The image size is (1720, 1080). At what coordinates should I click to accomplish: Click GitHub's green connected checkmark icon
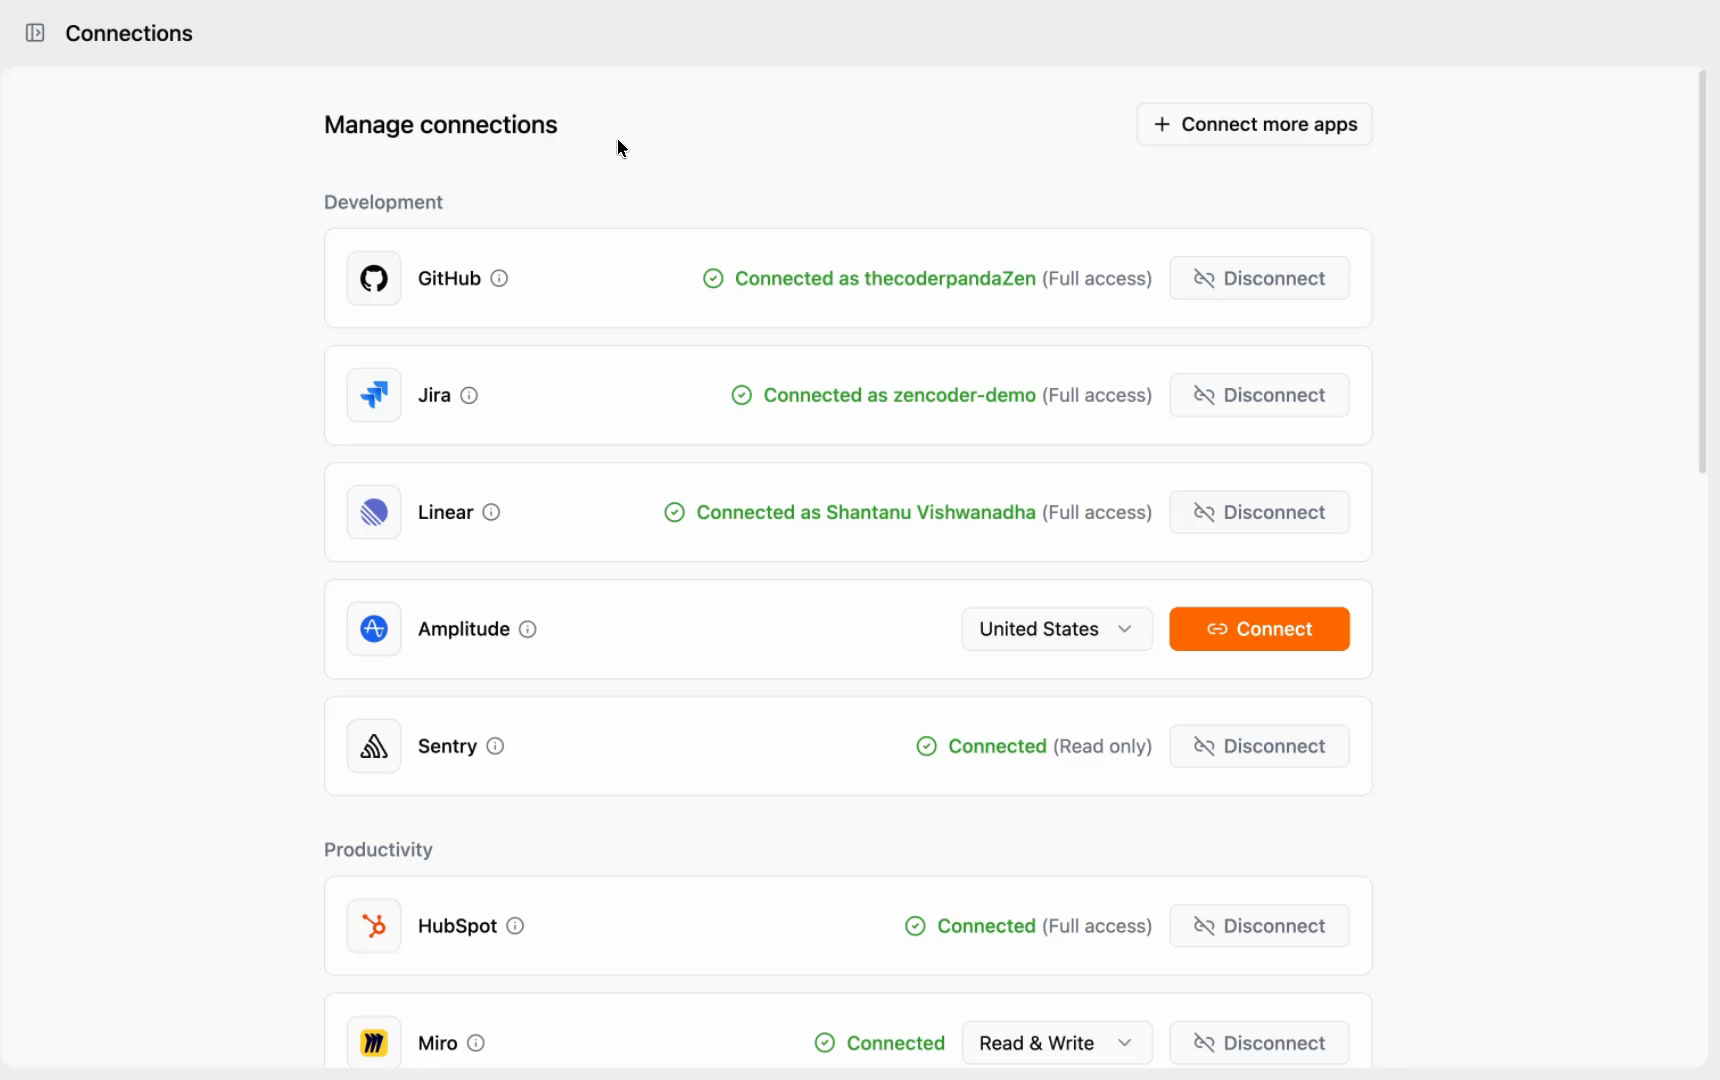(x=713, y=278)
